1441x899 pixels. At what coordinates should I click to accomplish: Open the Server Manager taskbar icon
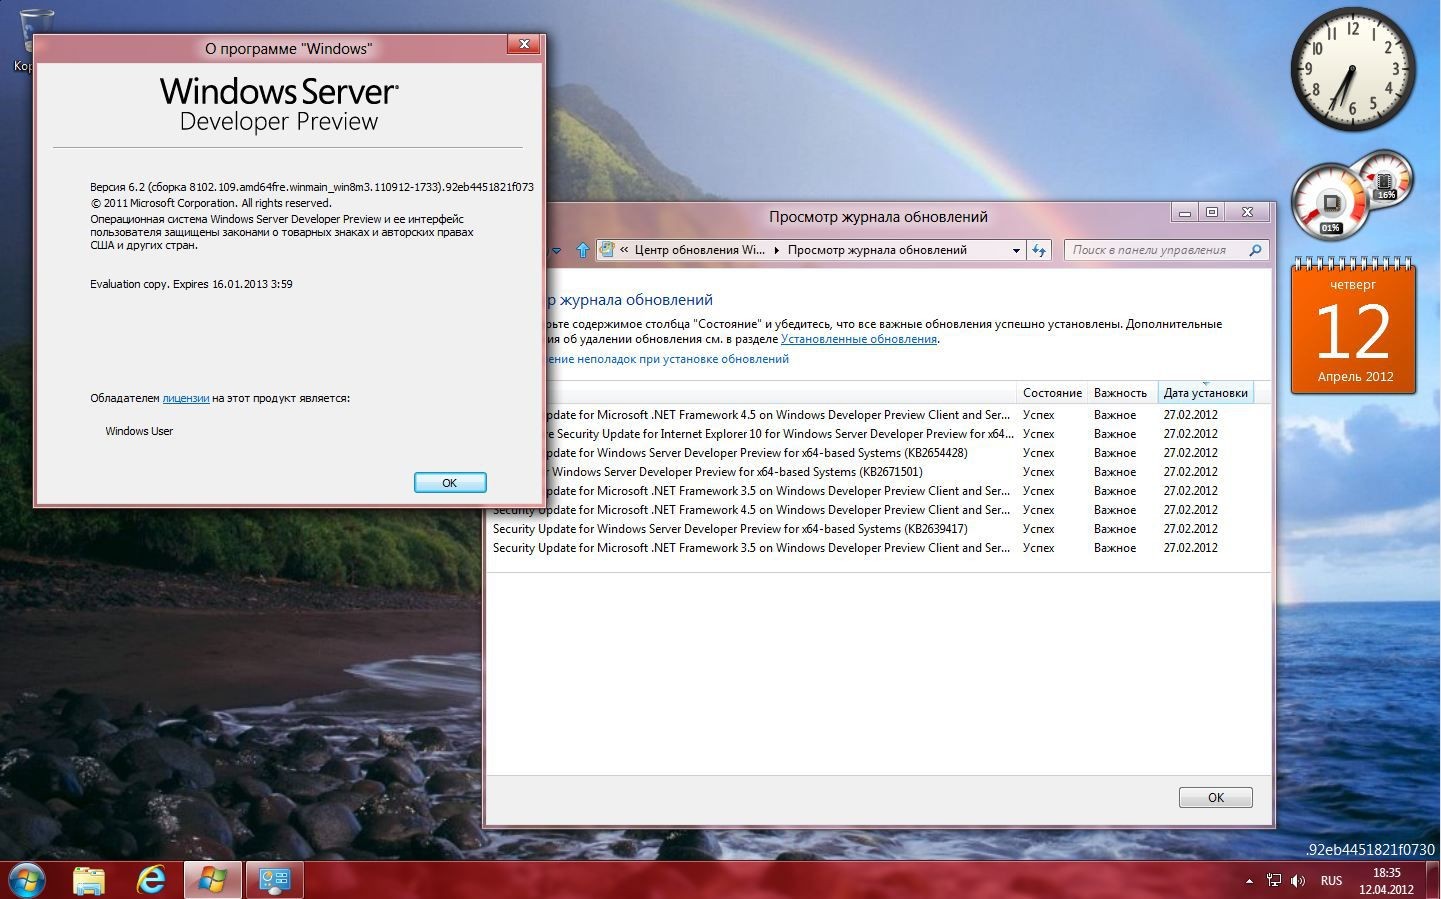pyautogui.click(x=274, y=881)
